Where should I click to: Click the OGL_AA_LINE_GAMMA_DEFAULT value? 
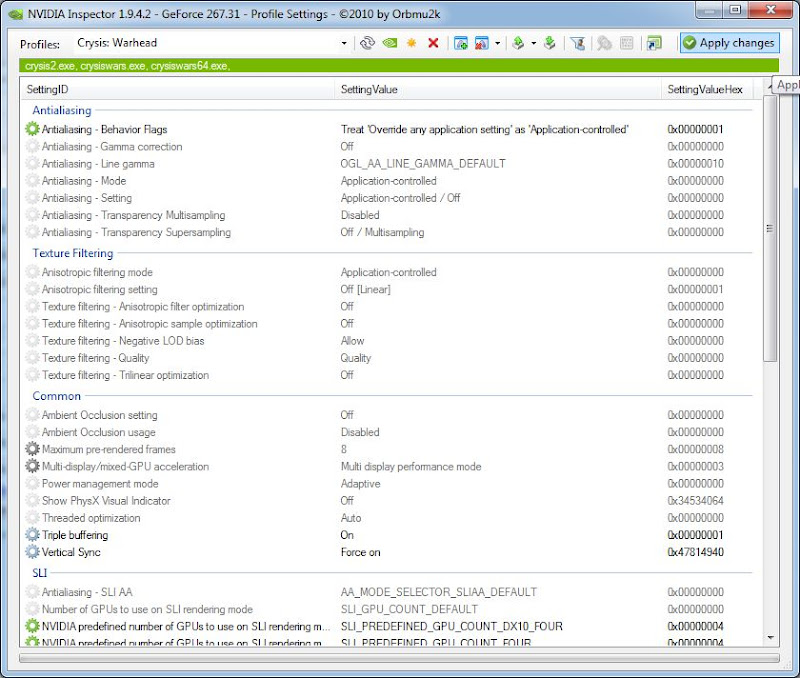(423, 164)
